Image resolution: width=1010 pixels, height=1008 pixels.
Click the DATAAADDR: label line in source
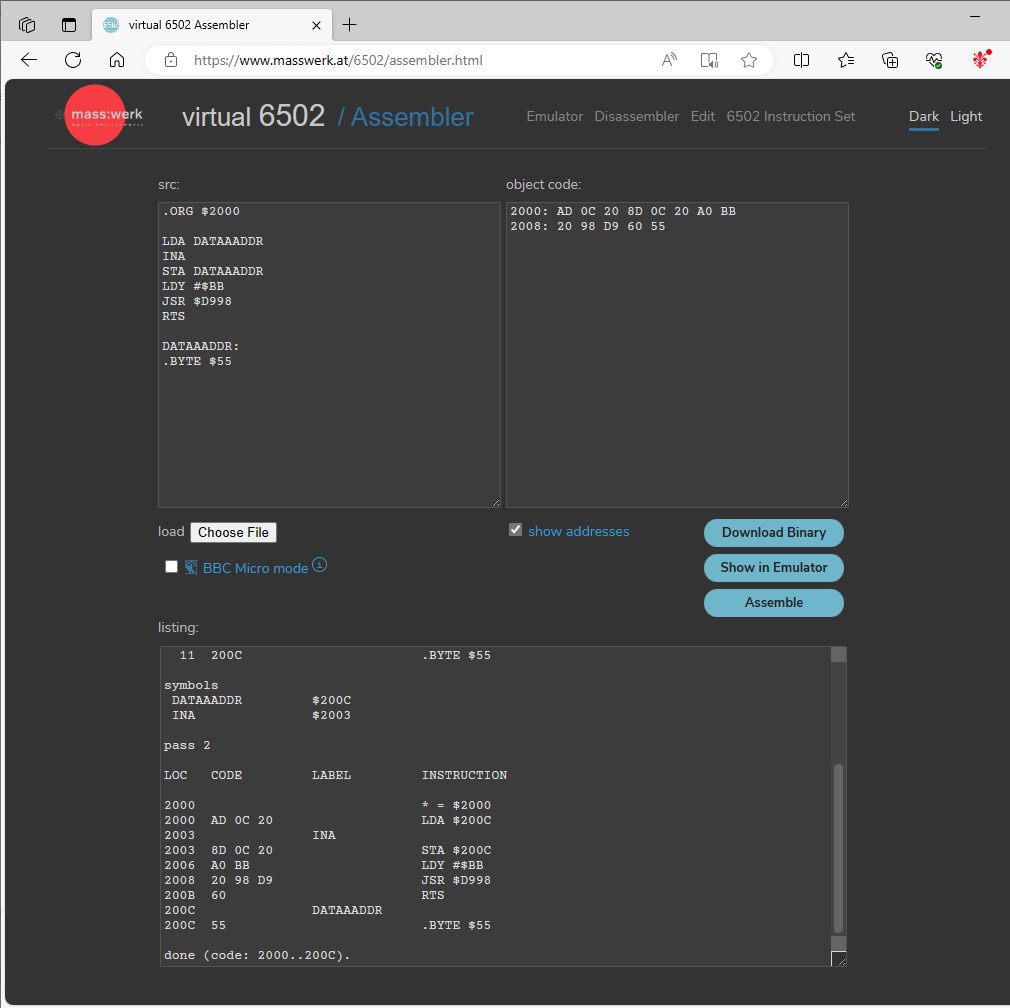click(201, 347)
